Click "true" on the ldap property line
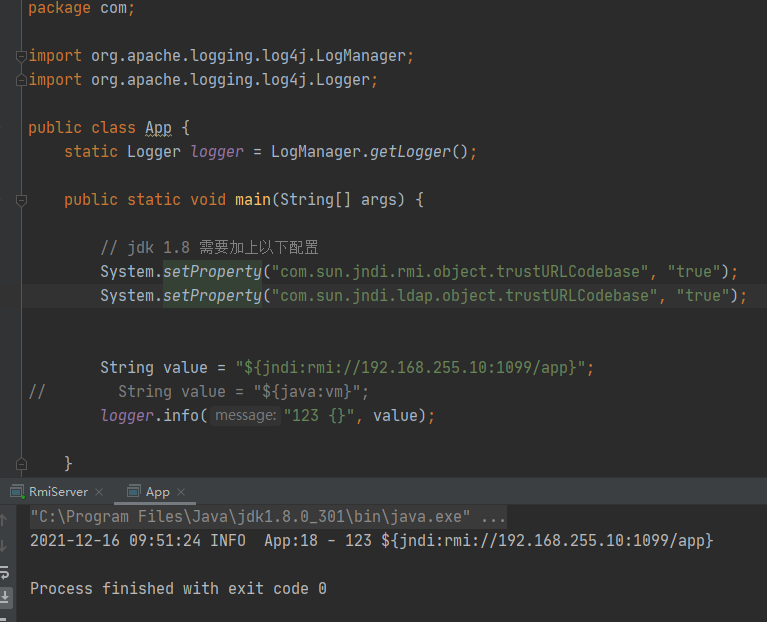The image size is (767, 622). tap(703, 295)
